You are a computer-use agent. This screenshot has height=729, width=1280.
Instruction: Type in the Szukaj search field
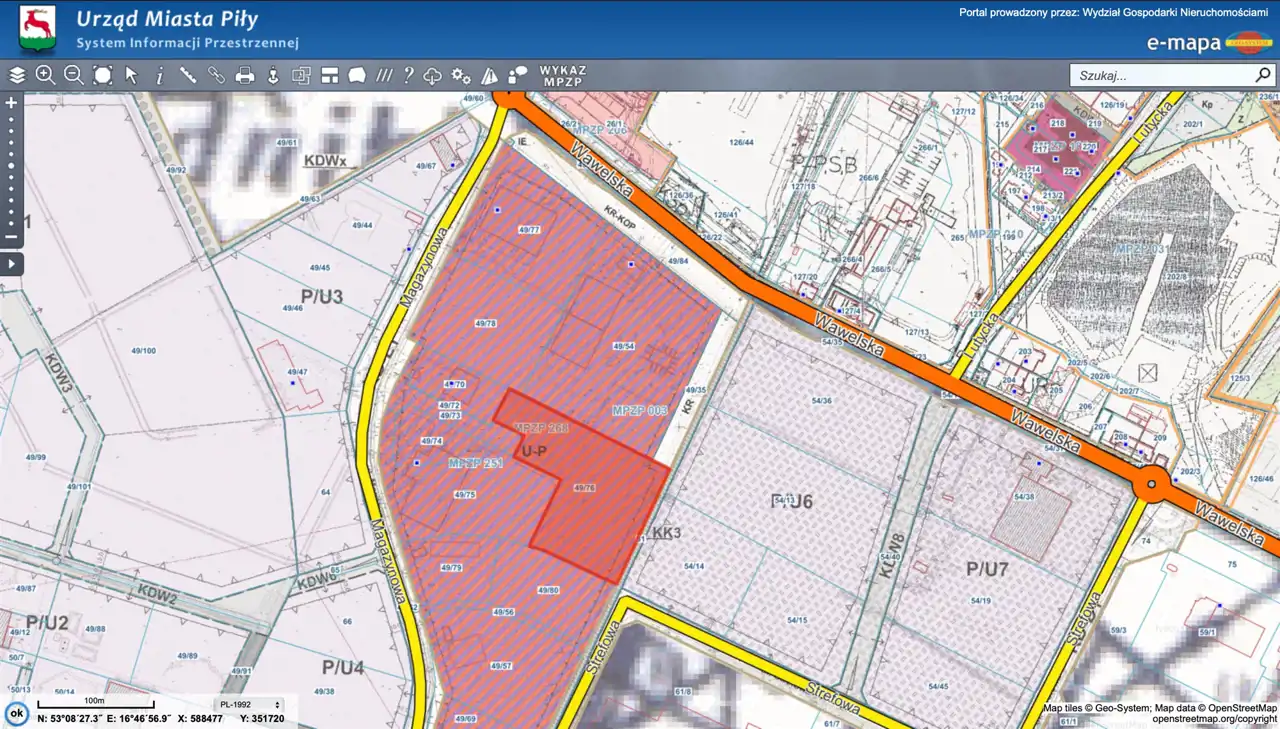(1160, 75)
